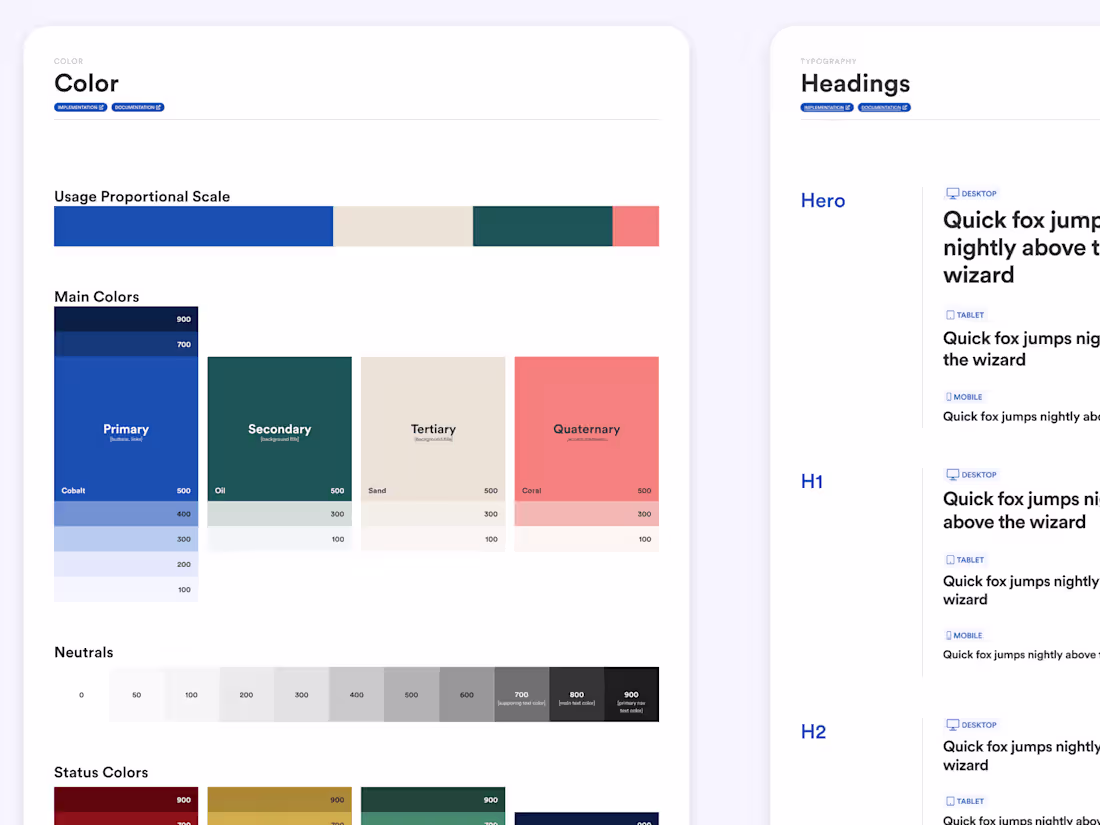Select the Neutral 400 swatch
Viewport: 1100px width, 825px height.
(x=356, y=695)
